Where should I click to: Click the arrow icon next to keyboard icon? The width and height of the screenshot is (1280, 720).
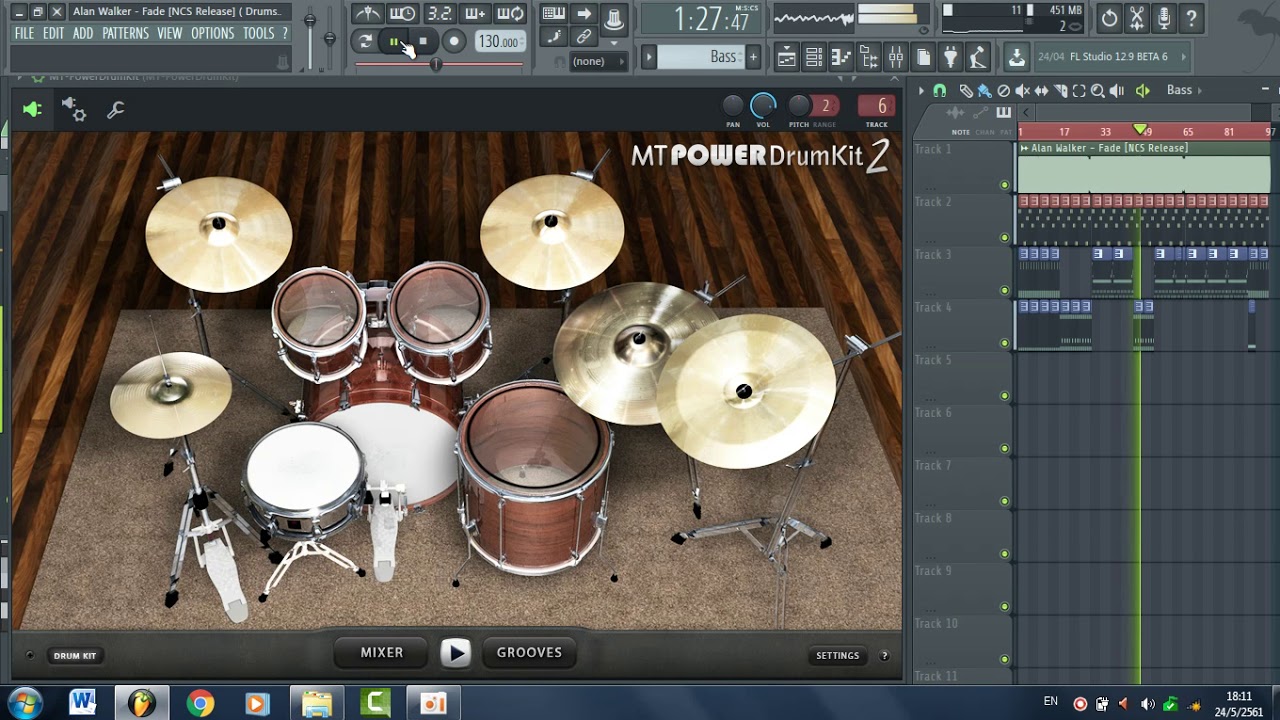(x=584, y=14)
